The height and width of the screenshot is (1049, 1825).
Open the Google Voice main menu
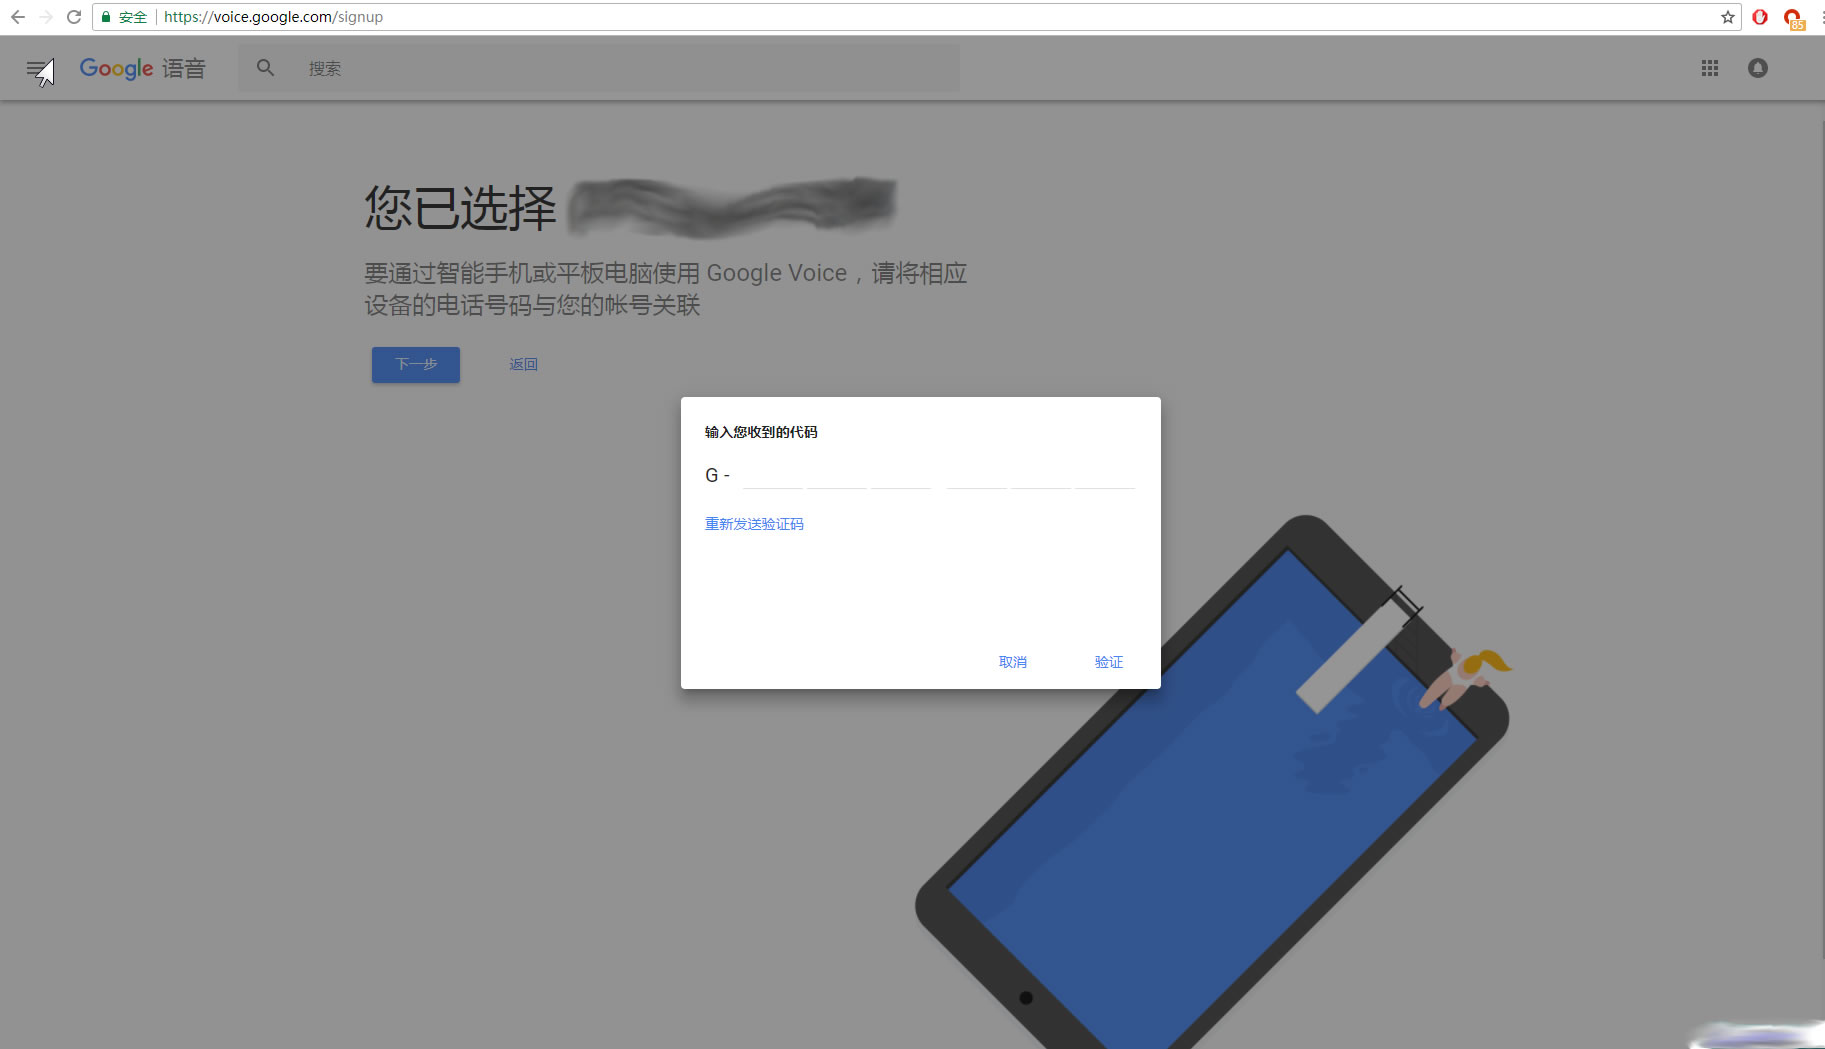pyautogui.click(x=38, y=69)
